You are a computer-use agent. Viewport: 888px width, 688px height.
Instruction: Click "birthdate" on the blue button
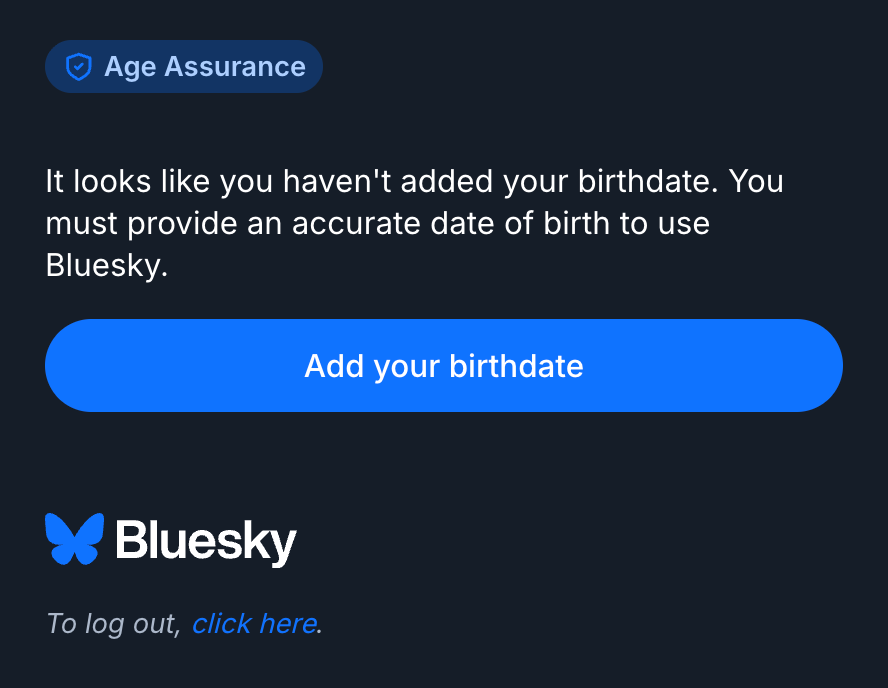click(x=516, y=366)
